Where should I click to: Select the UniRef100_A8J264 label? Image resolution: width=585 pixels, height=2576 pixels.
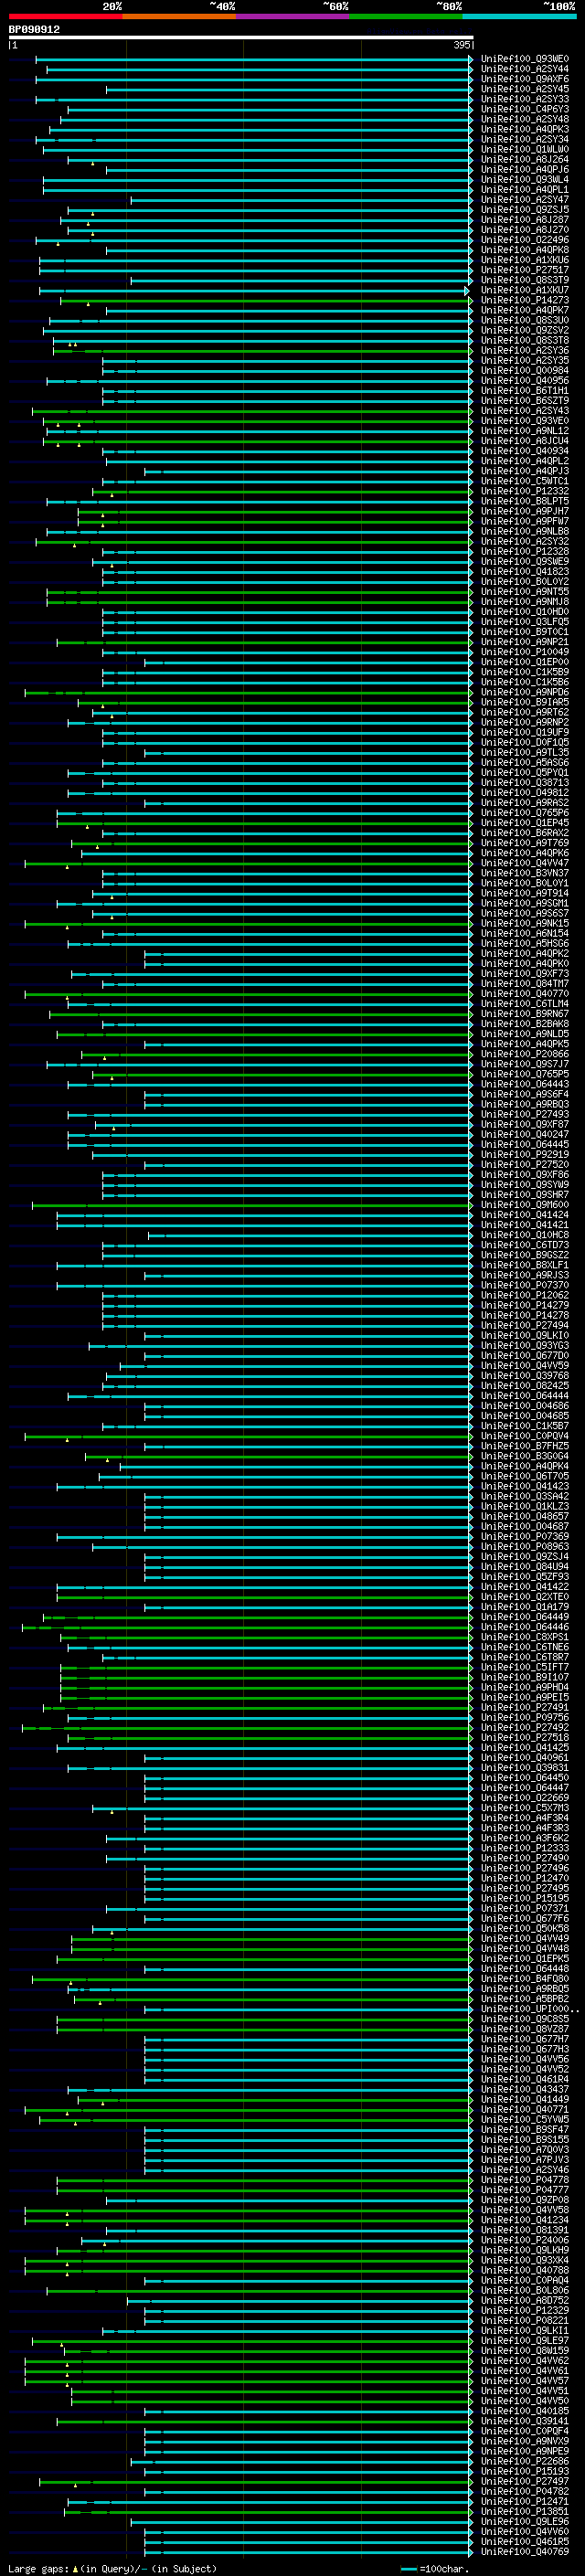(x=524, y=159)
